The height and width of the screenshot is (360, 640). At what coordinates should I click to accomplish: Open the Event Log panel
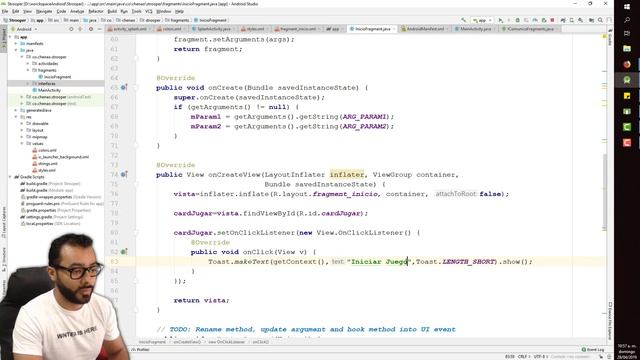[593, 349]
